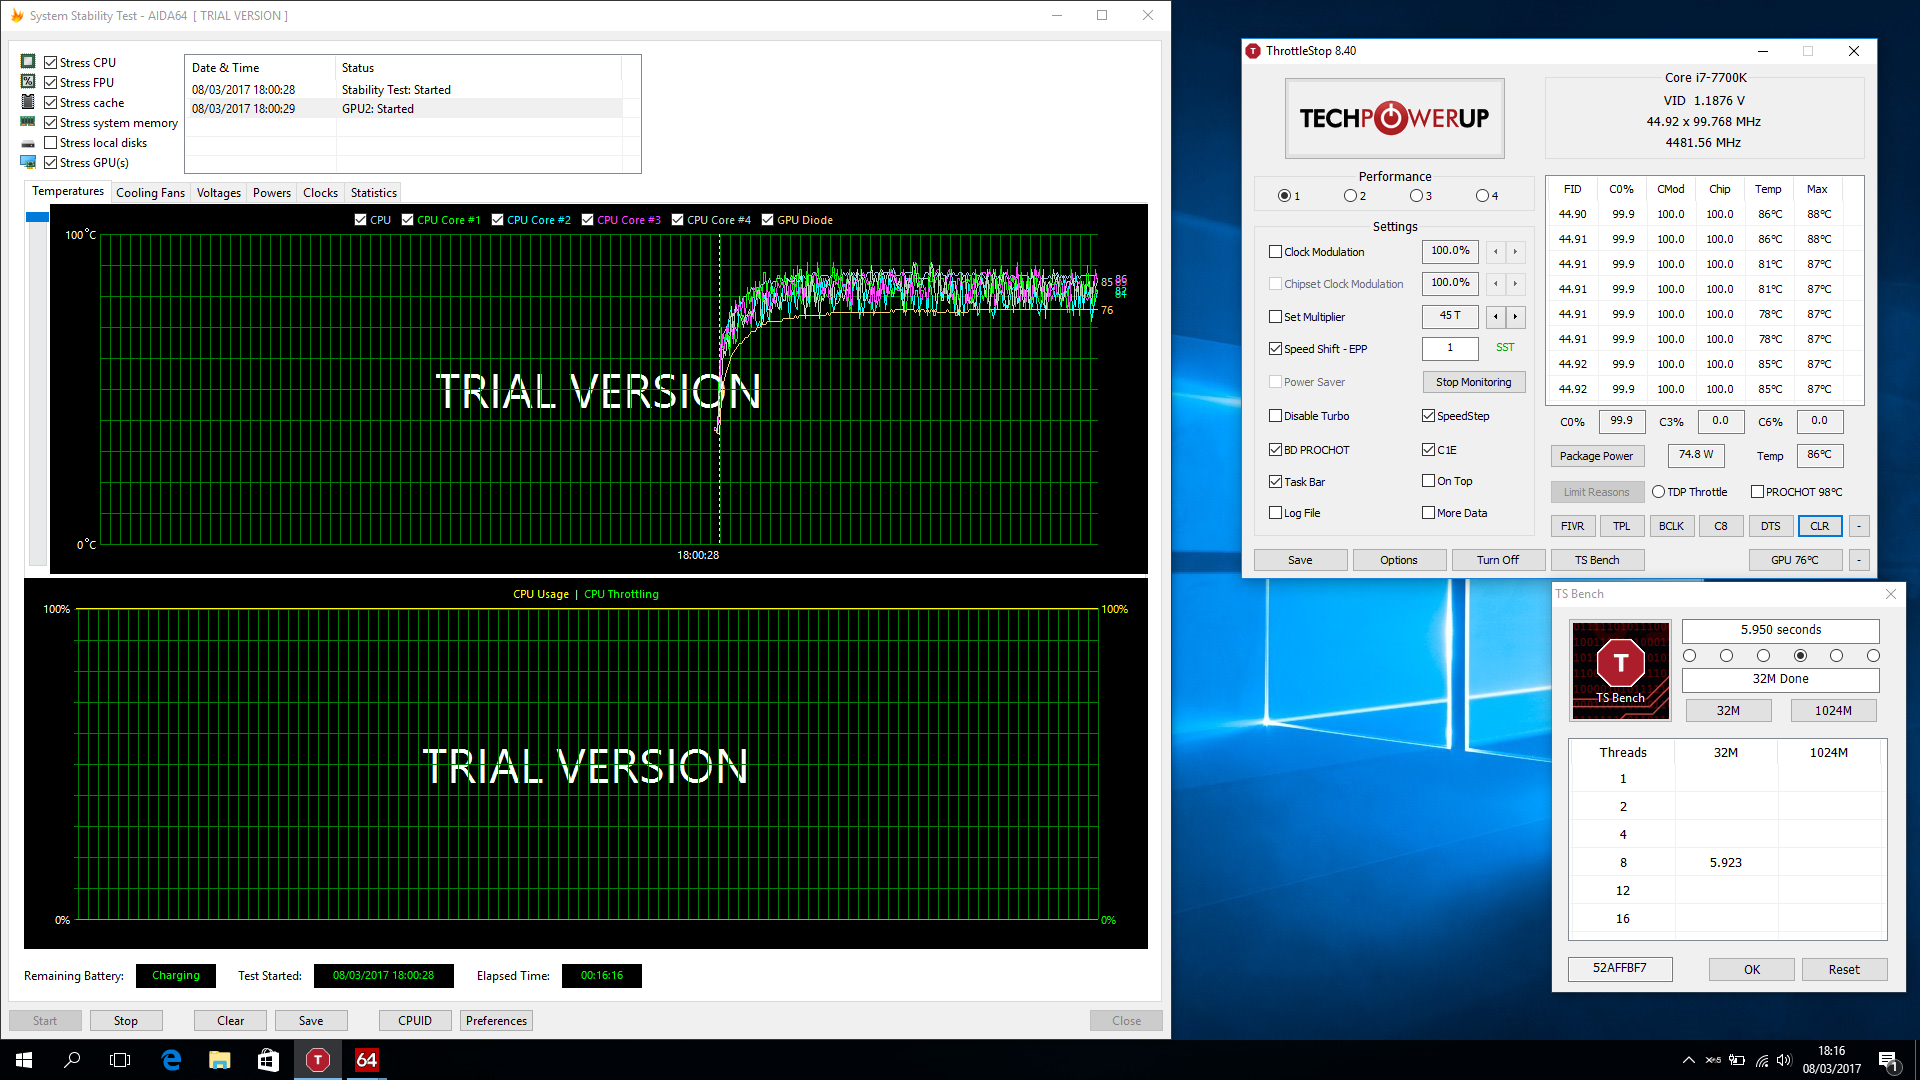Decrease Clock Modulation with left arrow
This screenshot has height=1080, width=1920.
pos(1495,252)
